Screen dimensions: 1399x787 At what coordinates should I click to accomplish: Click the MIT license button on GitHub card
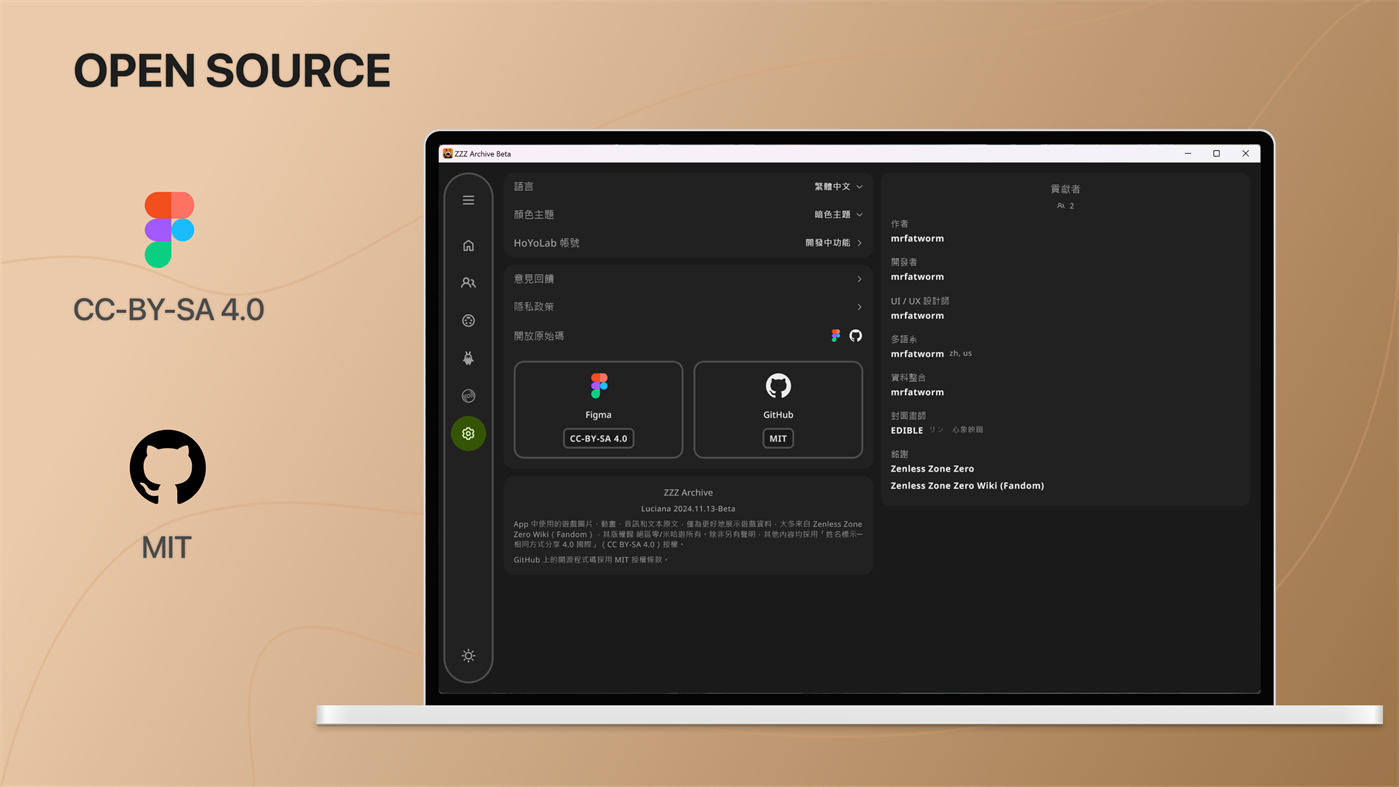tap(777, 437)
